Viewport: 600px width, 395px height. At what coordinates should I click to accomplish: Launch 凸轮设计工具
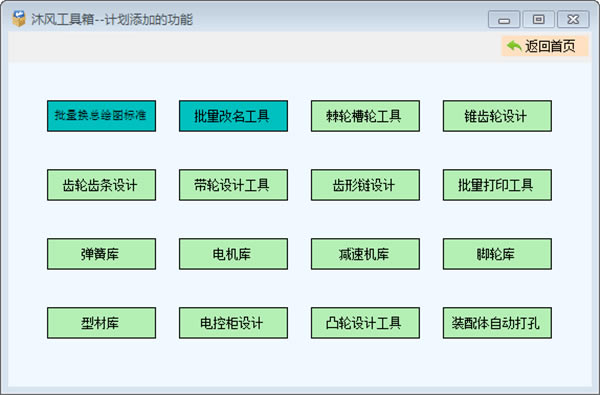(365, 323)
